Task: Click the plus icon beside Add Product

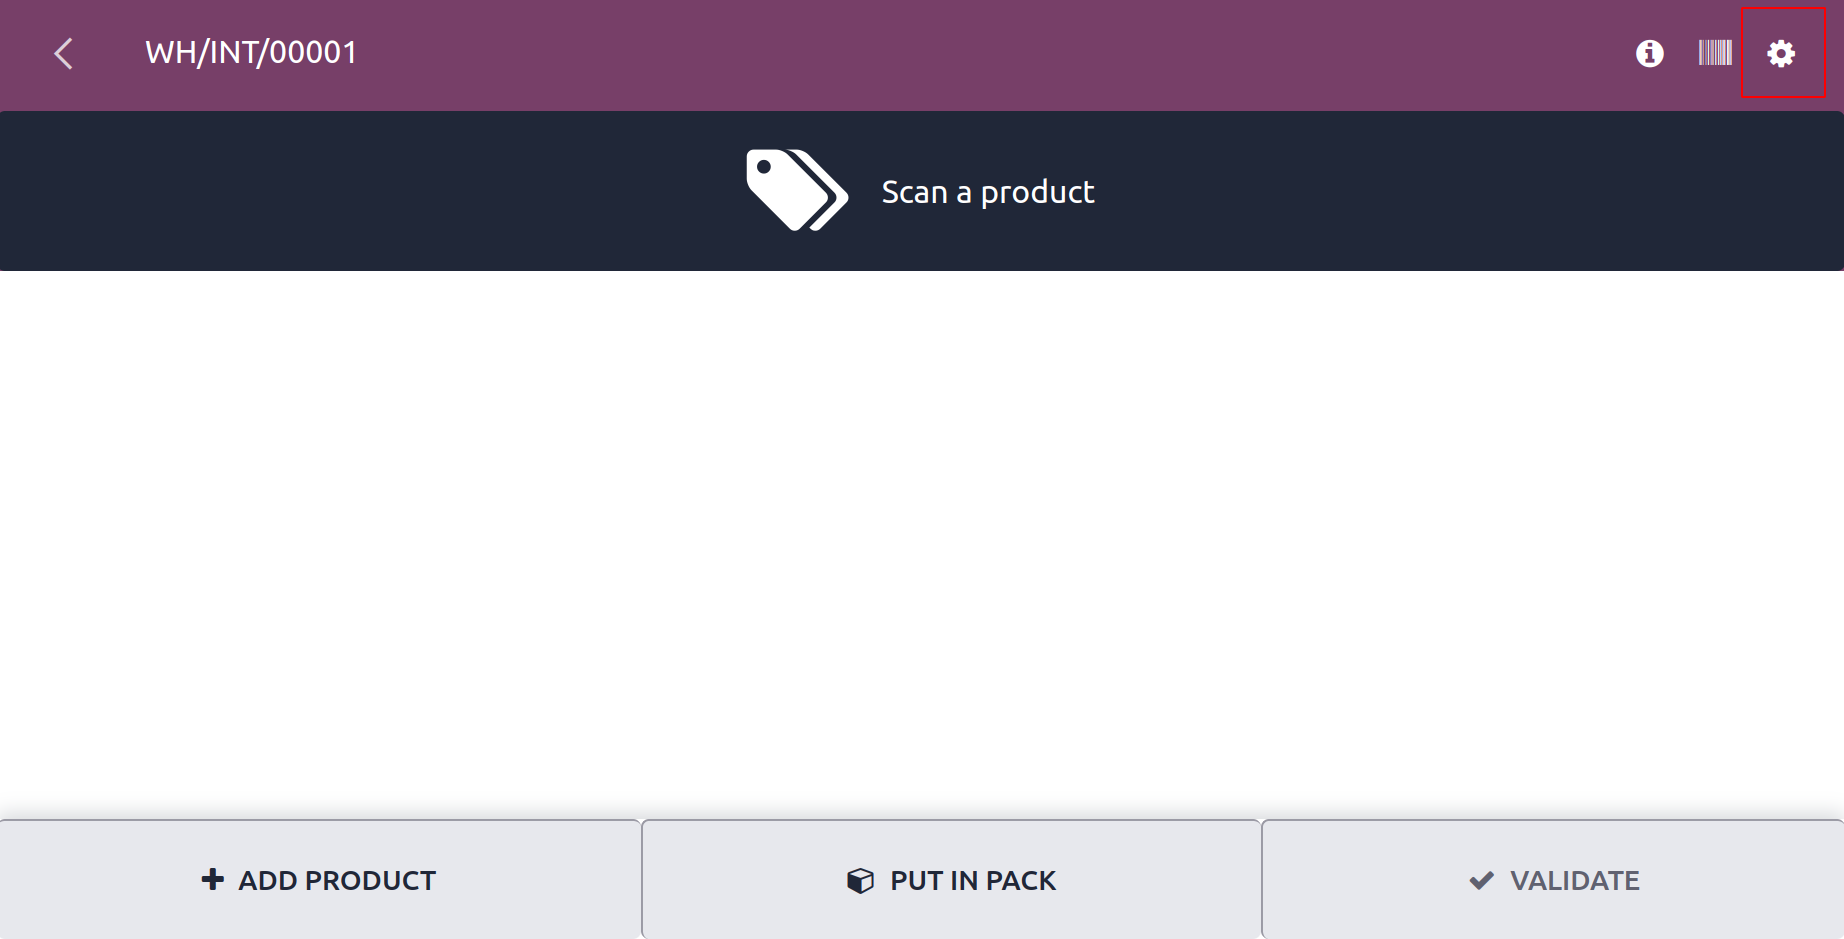Action: pyautogui.click(x=213, y=880)
